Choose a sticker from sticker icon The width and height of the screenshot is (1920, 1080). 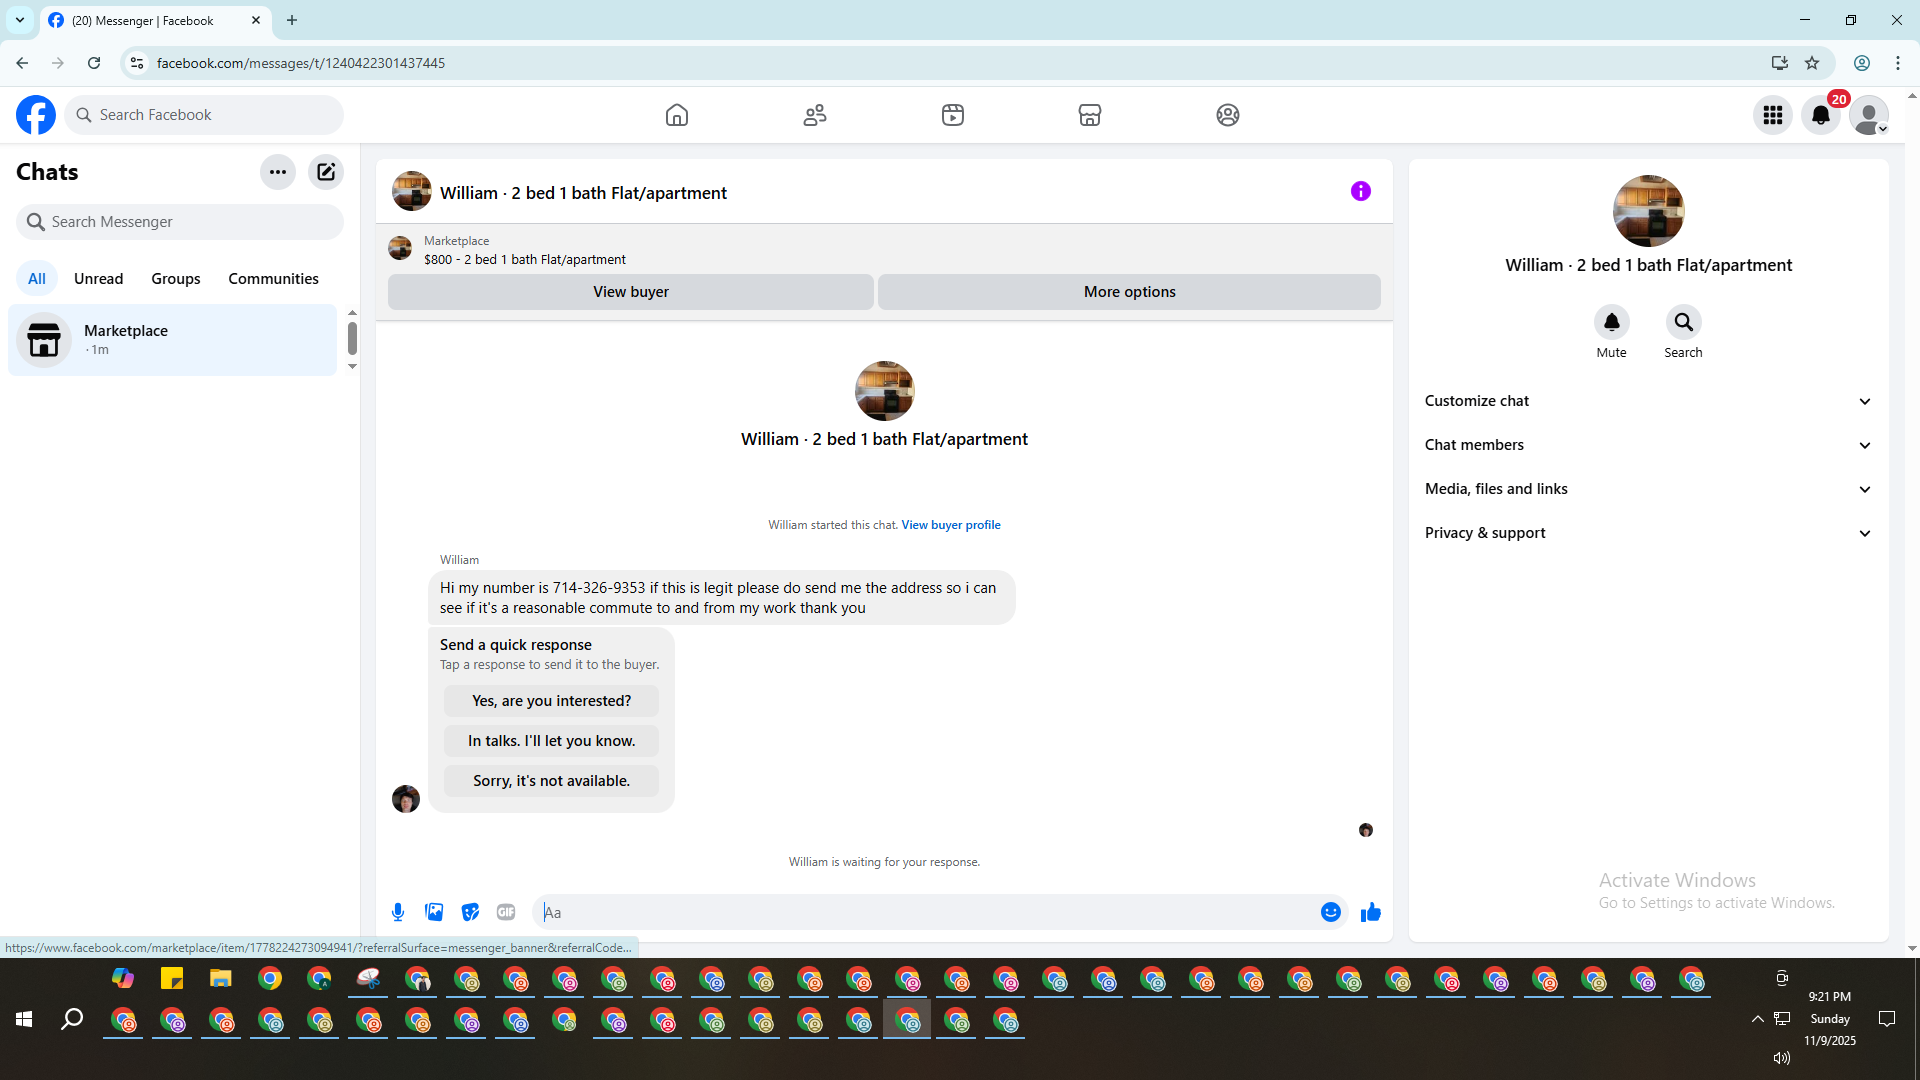470,912
